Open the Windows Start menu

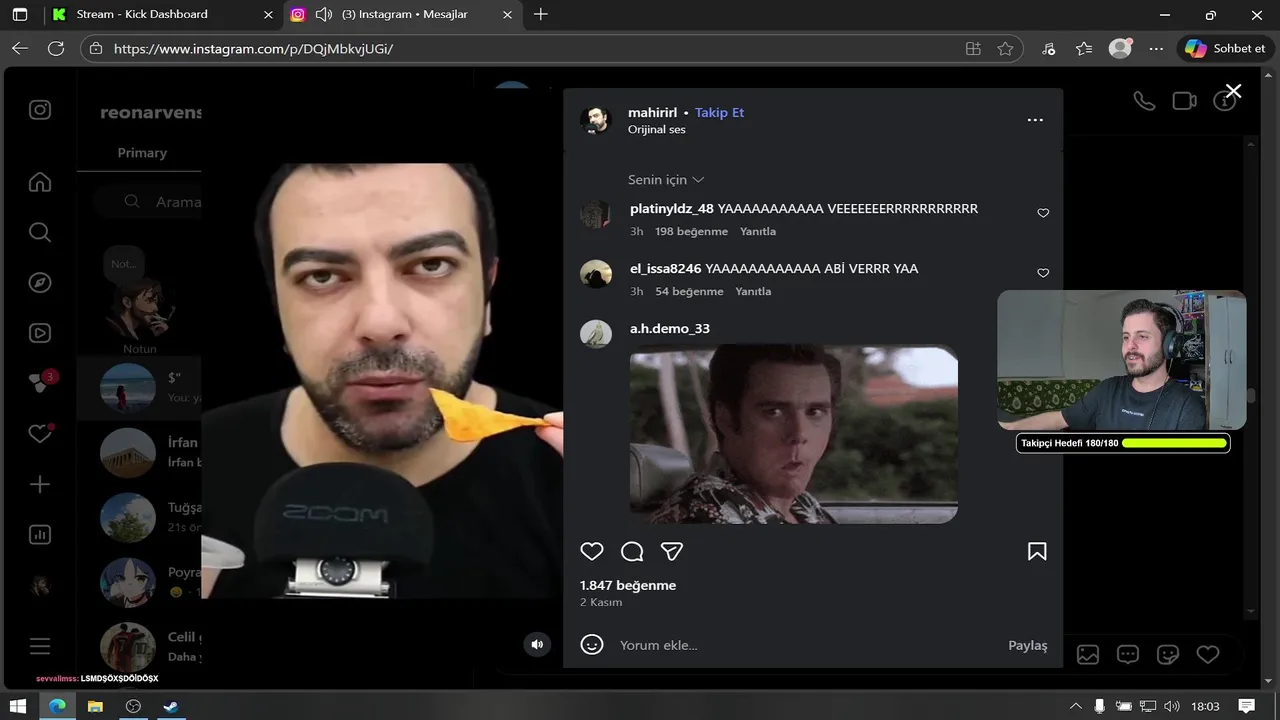(18, 706)
